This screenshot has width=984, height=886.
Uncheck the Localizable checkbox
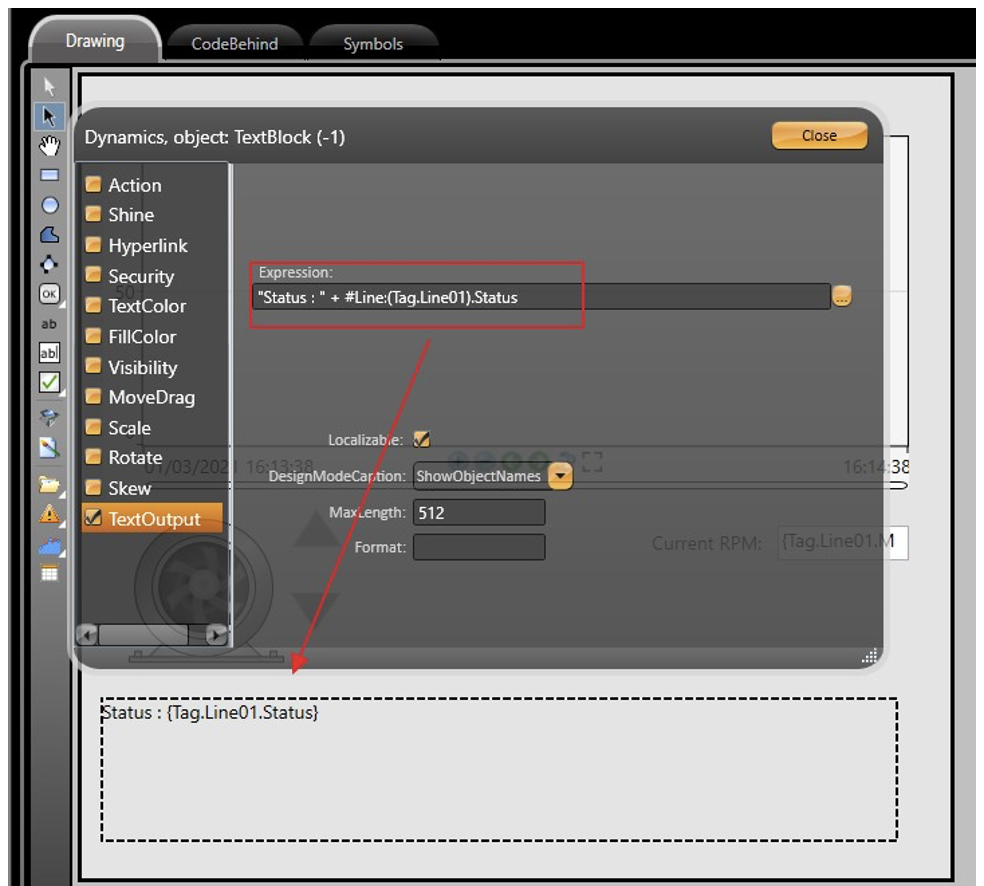[x=422, y=439]
